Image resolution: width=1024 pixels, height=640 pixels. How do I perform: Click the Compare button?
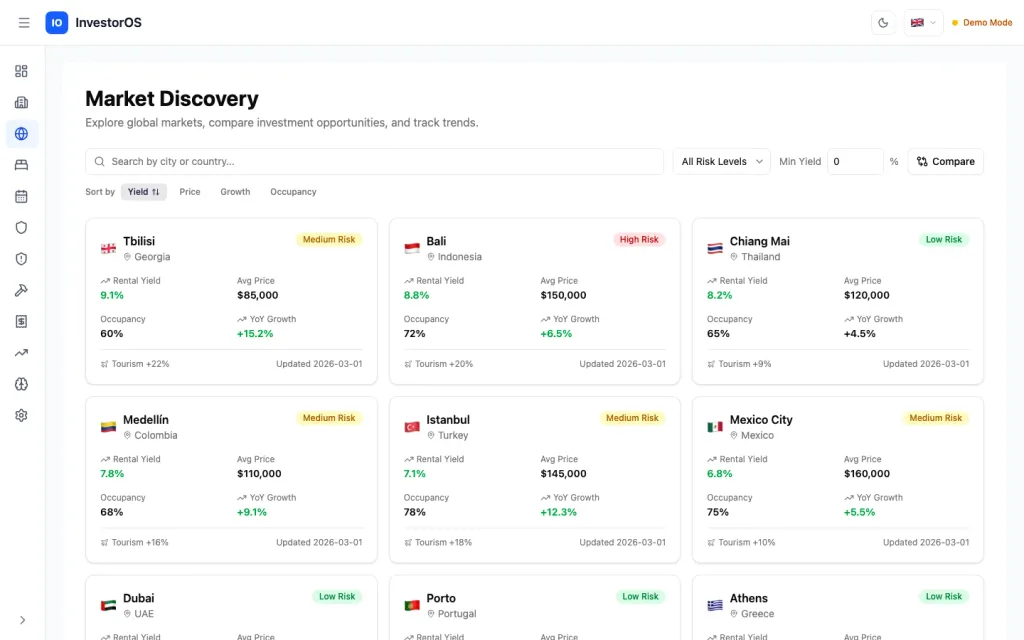946,161
